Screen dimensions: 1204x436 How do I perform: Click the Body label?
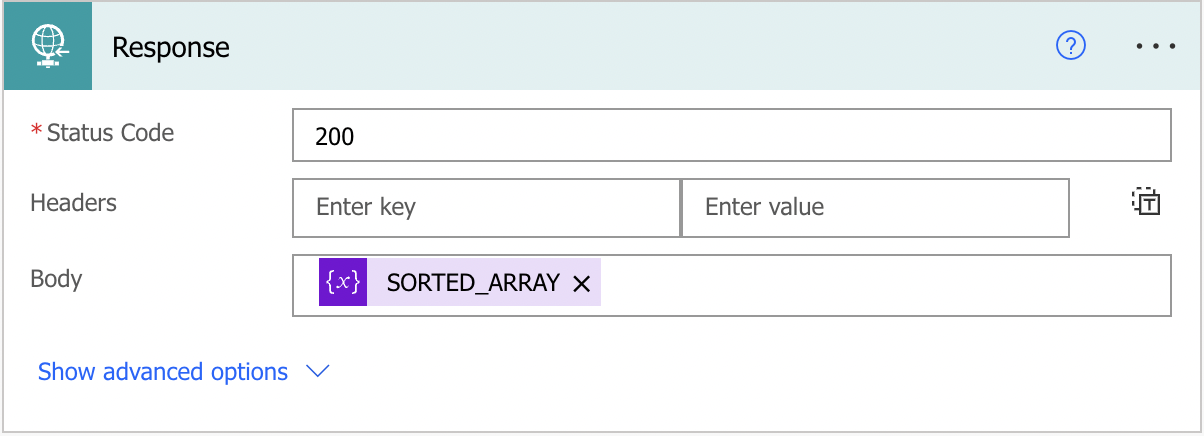56,279
